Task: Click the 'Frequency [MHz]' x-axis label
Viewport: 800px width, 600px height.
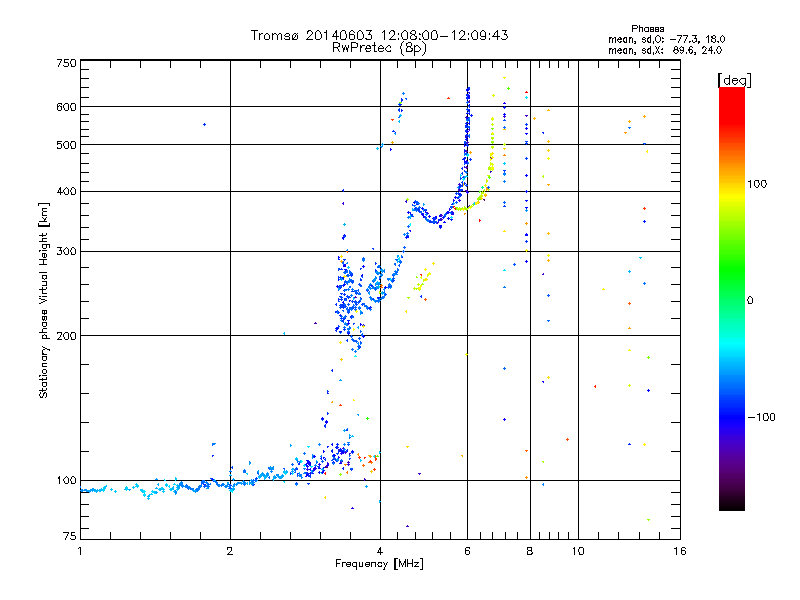Action: 379,563
